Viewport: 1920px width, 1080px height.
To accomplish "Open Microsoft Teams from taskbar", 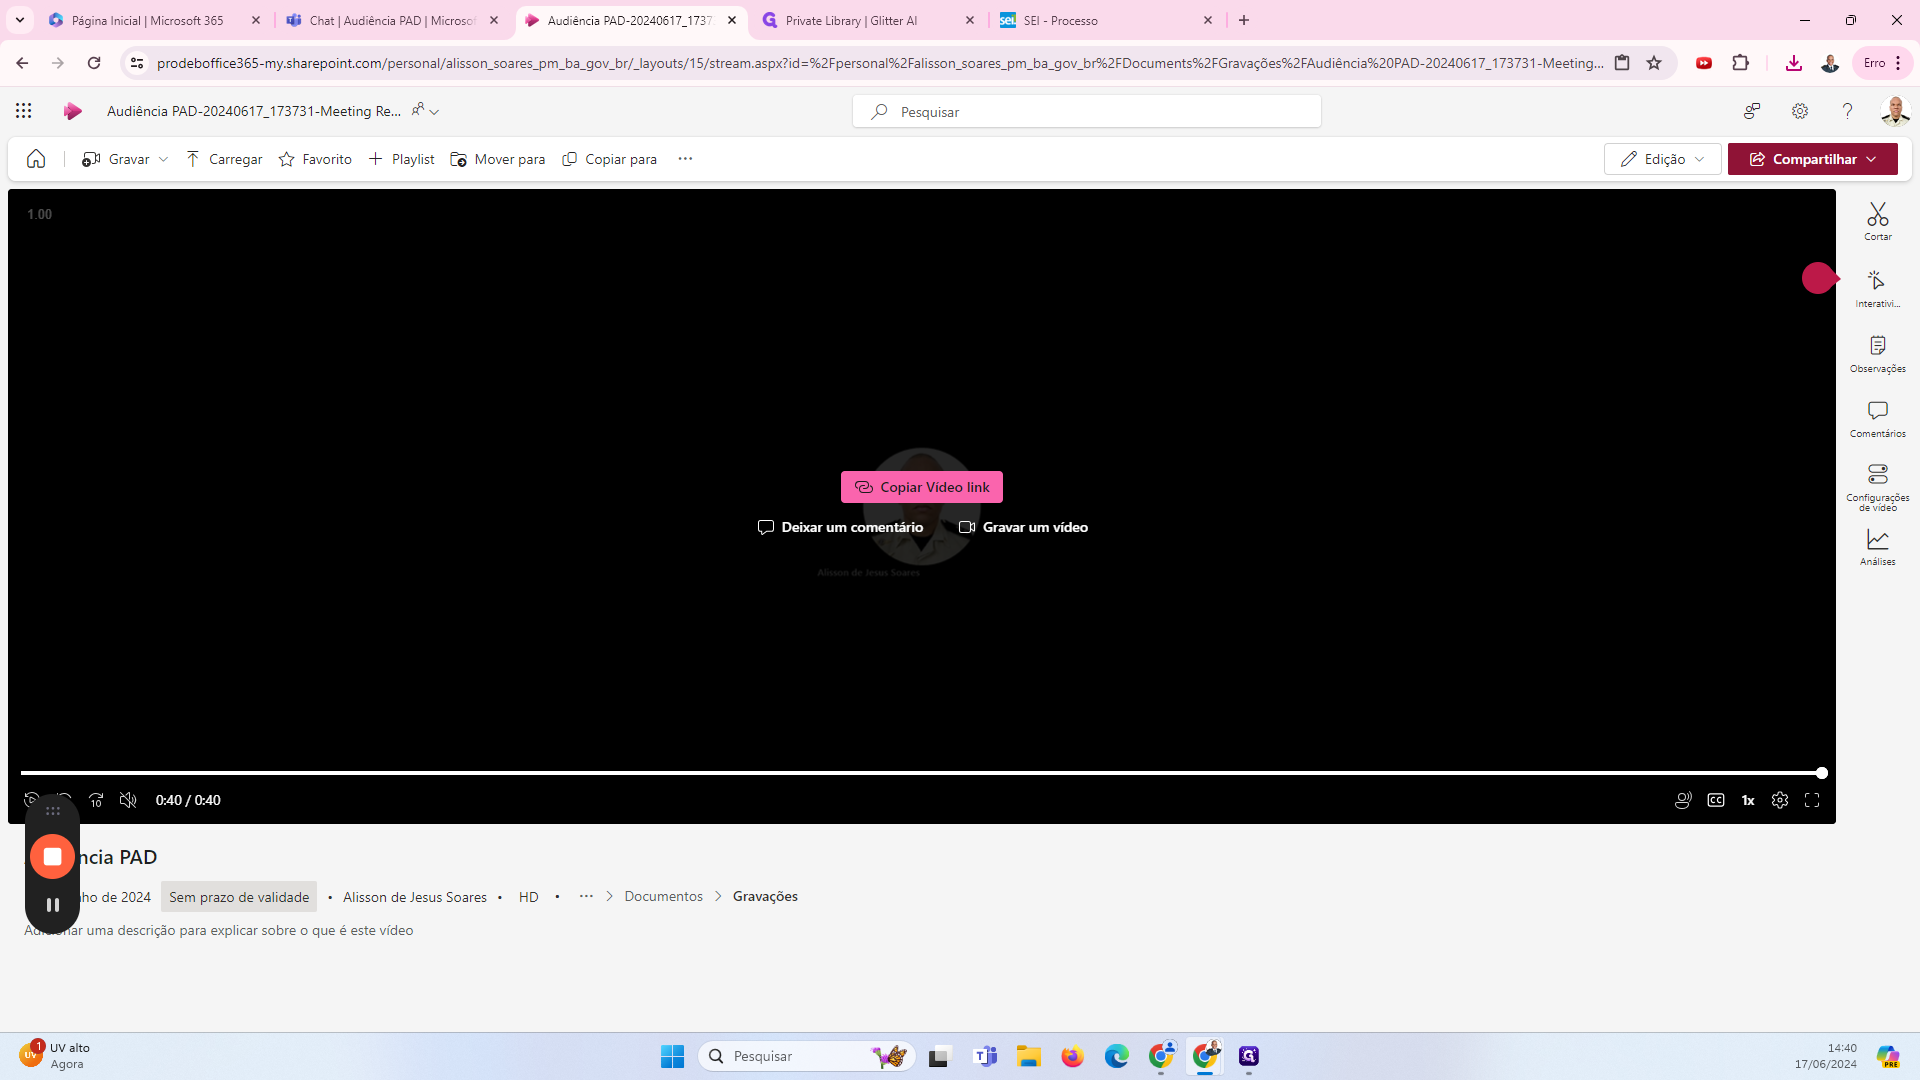I will coord(985,1056).
